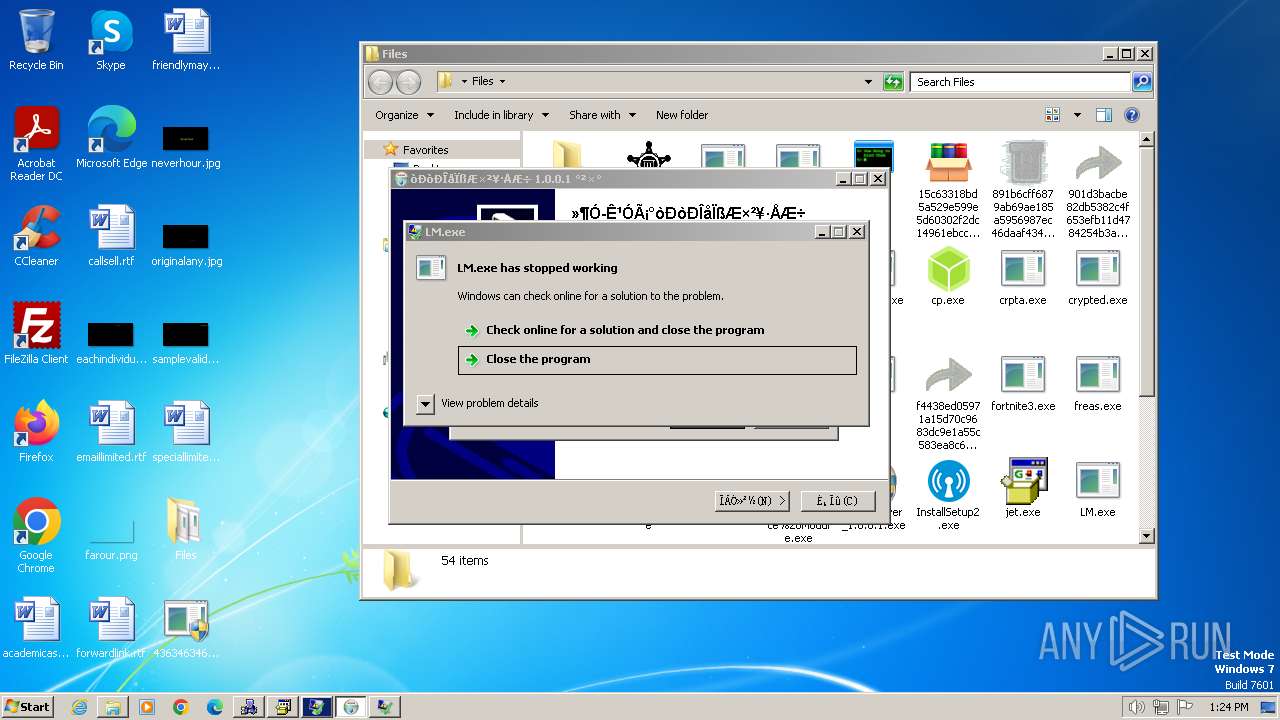1280x720 pixels.
Task: Select the WinRAR archive 15c63318bd file
Action: [947, 190]
